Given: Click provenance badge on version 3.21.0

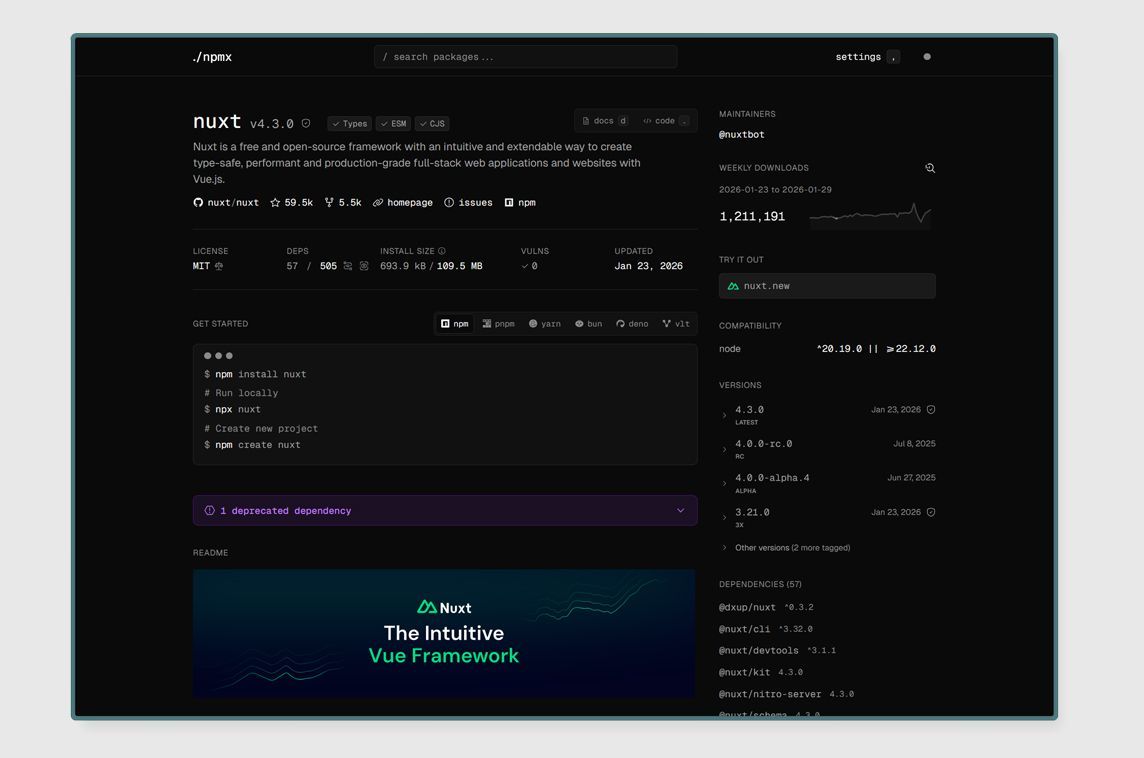Looking at the screenshot, I should [931, 512].
